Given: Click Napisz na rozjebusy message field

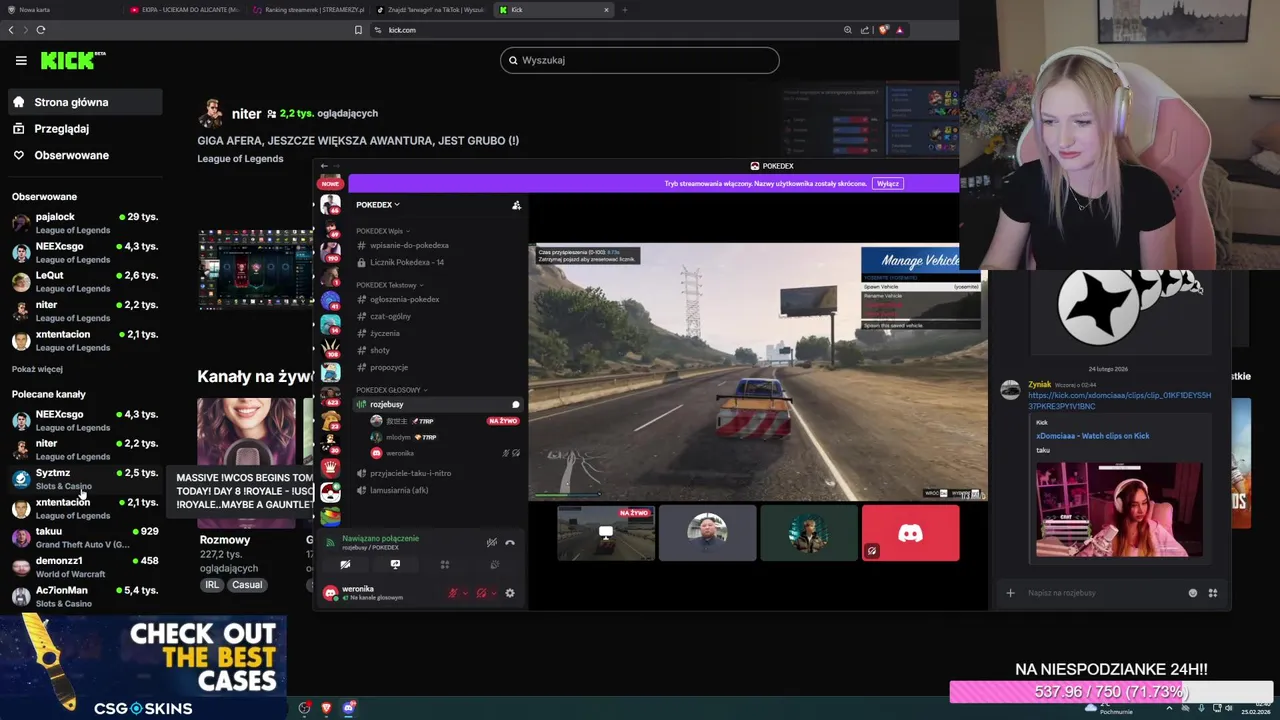Looking at the screenshot, I should (x=1100, y=593).
